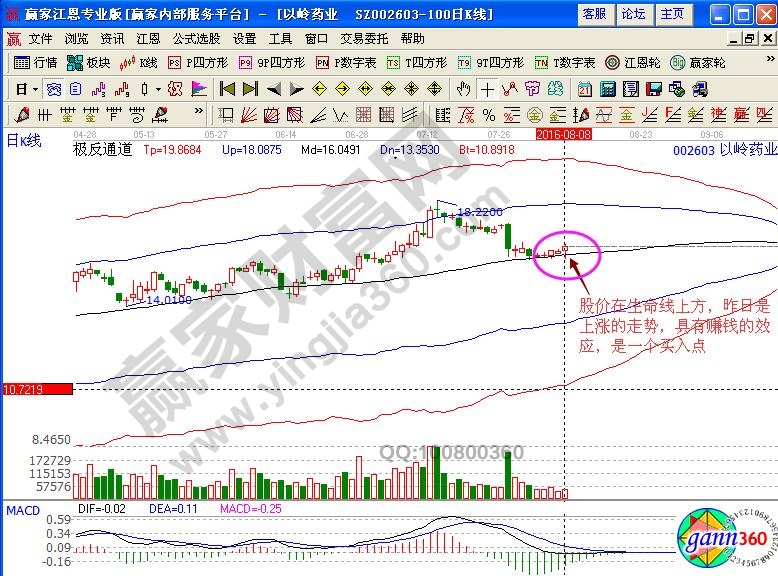Open the 窗口 menu
The height and width of the screenshot is (576, 778).
317,39
